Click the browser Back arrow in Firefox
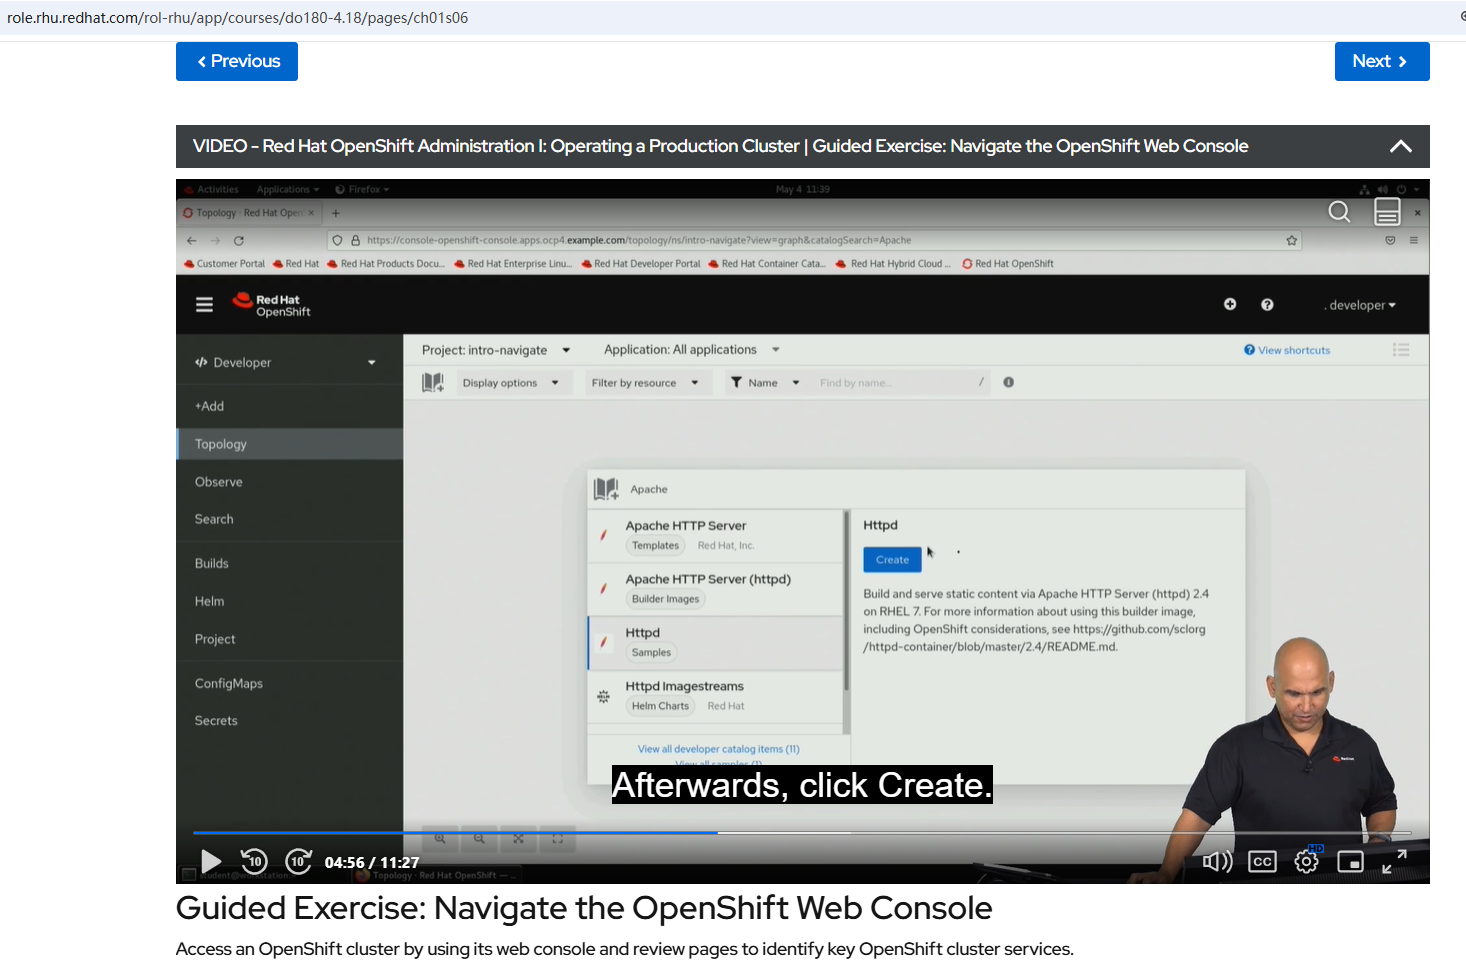Screen dimensions: 1466x969 (x=192, y=240)
